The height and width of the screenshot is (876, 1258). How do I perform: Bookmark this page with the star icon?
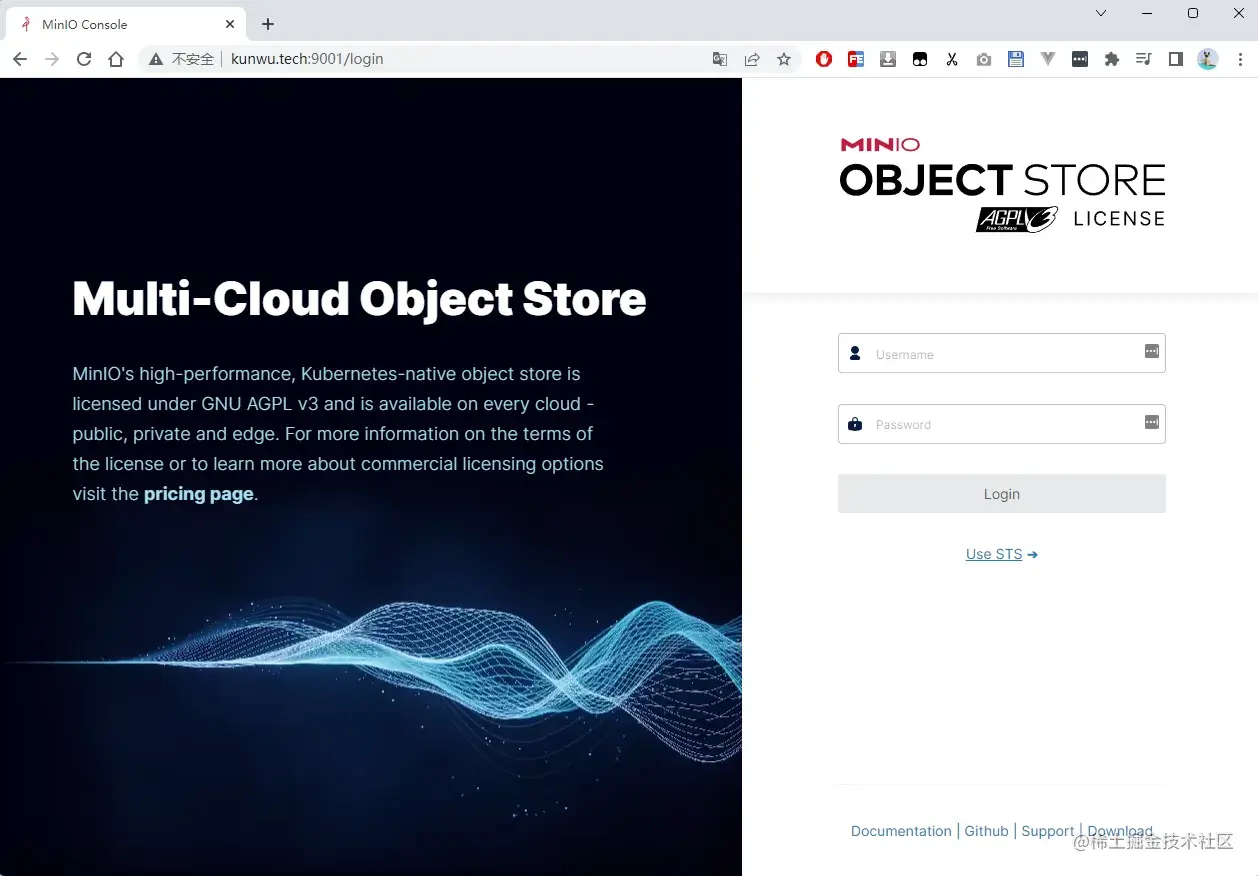[784, 59]
